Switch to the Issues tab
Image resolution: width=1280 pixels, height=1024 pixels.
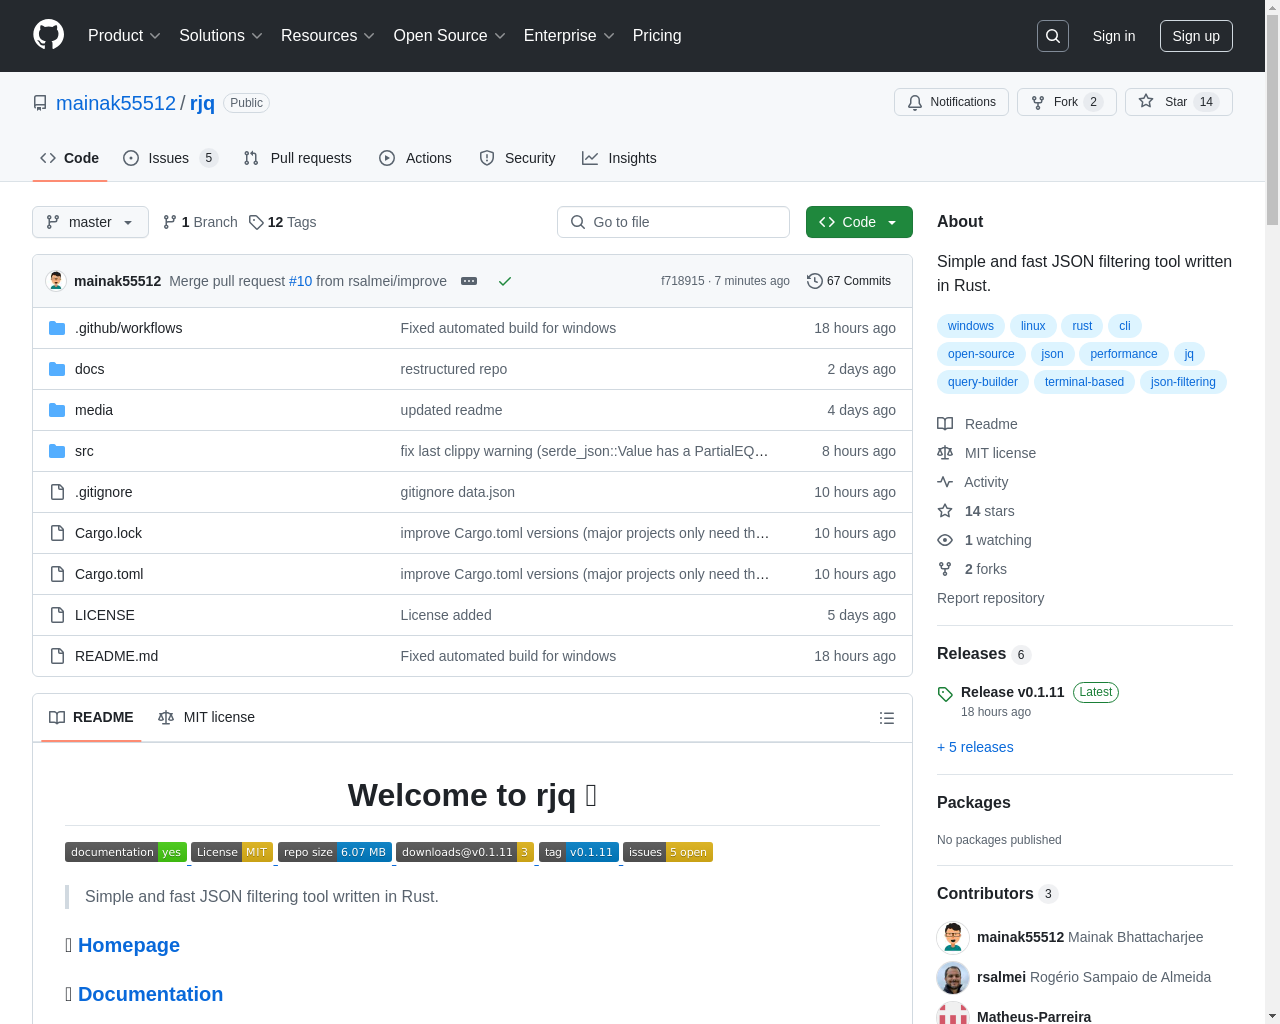coord(170,158)
